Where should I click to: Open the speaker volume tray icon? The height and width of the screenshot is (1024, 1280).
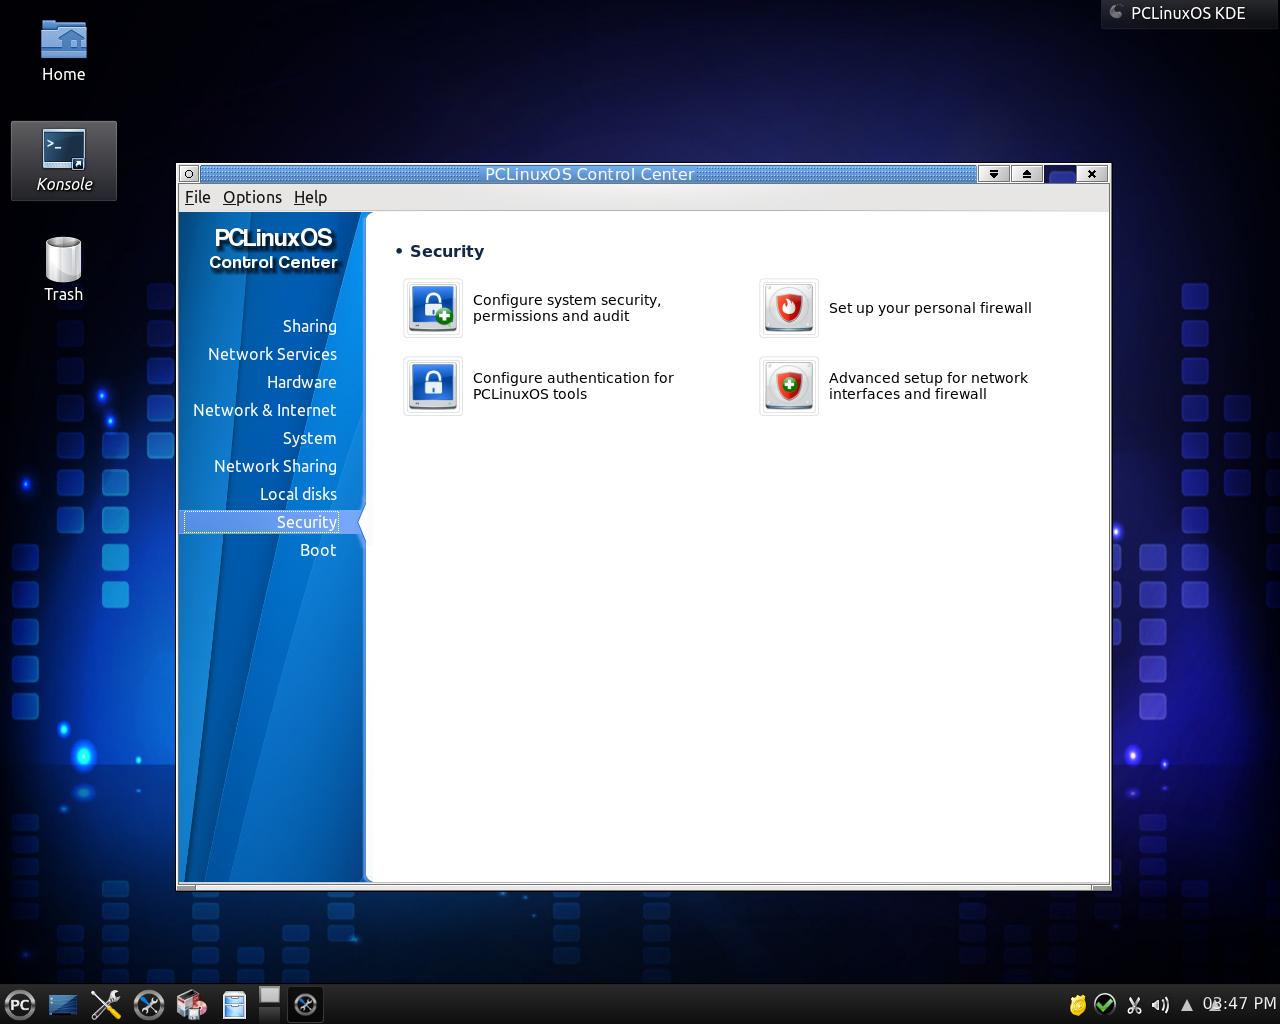point(1160,1005)
